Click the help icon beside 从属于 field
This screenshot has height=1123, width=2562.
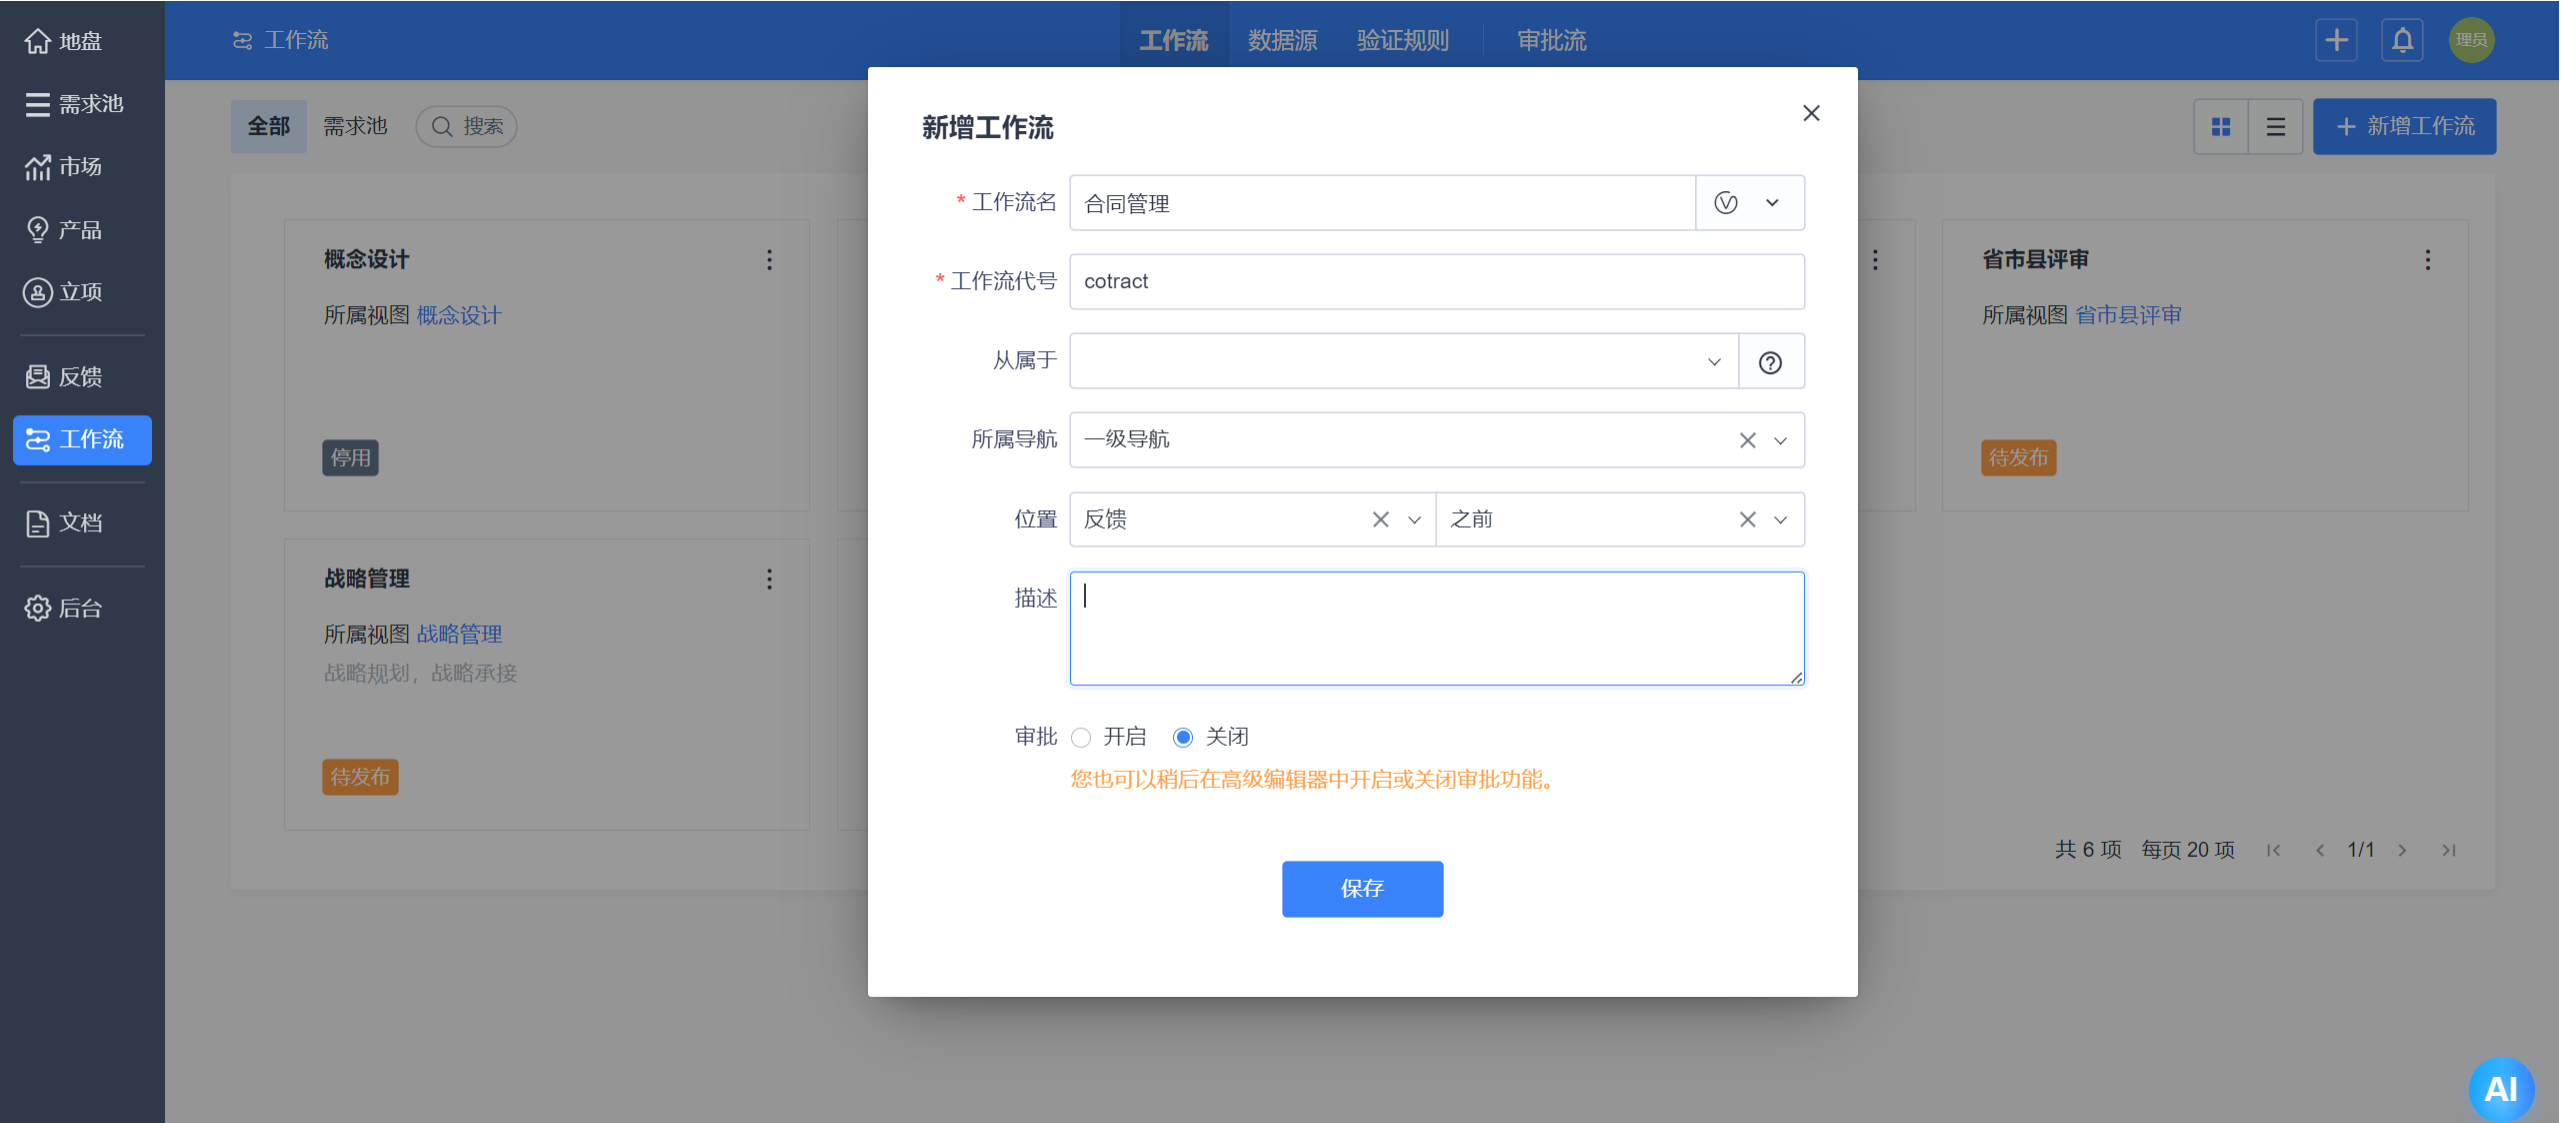(x=1770, y=362)
